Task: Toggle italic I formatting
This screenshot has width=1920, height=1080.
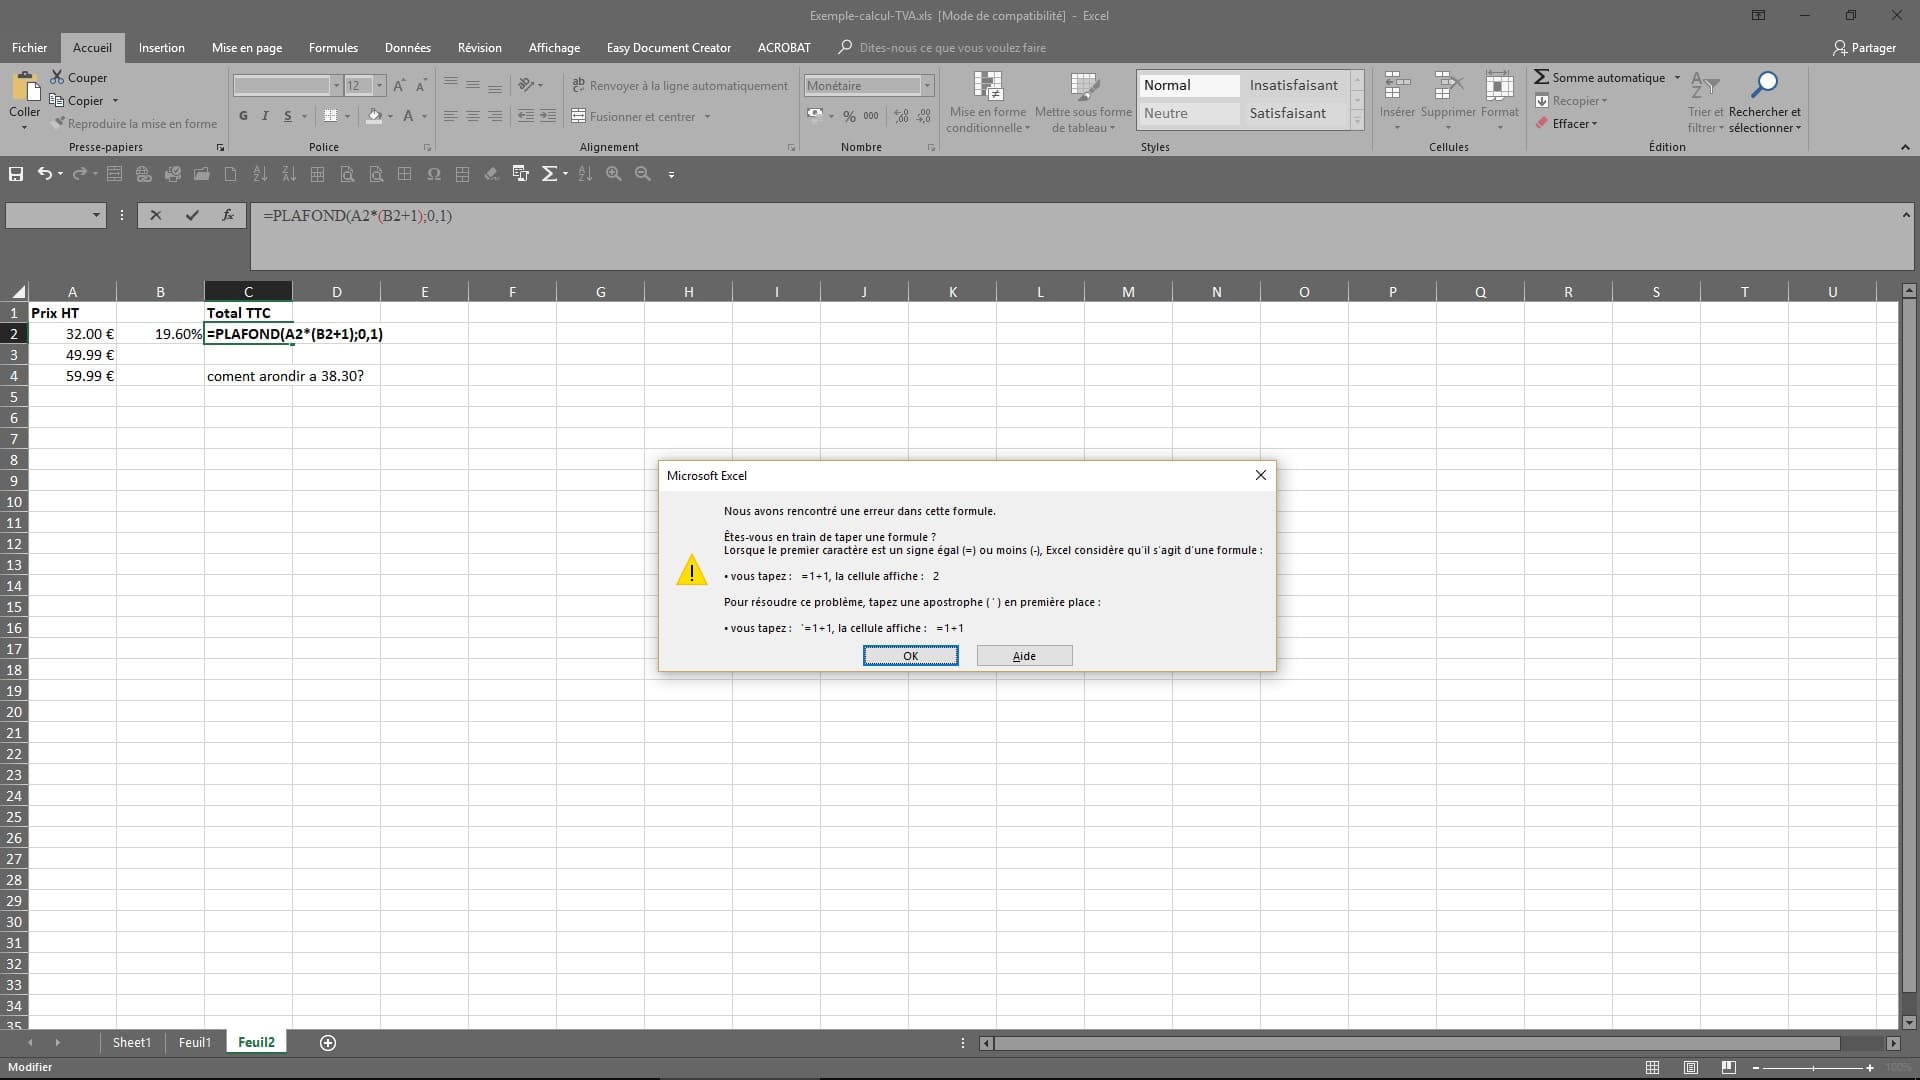Action: pos(265,117)
